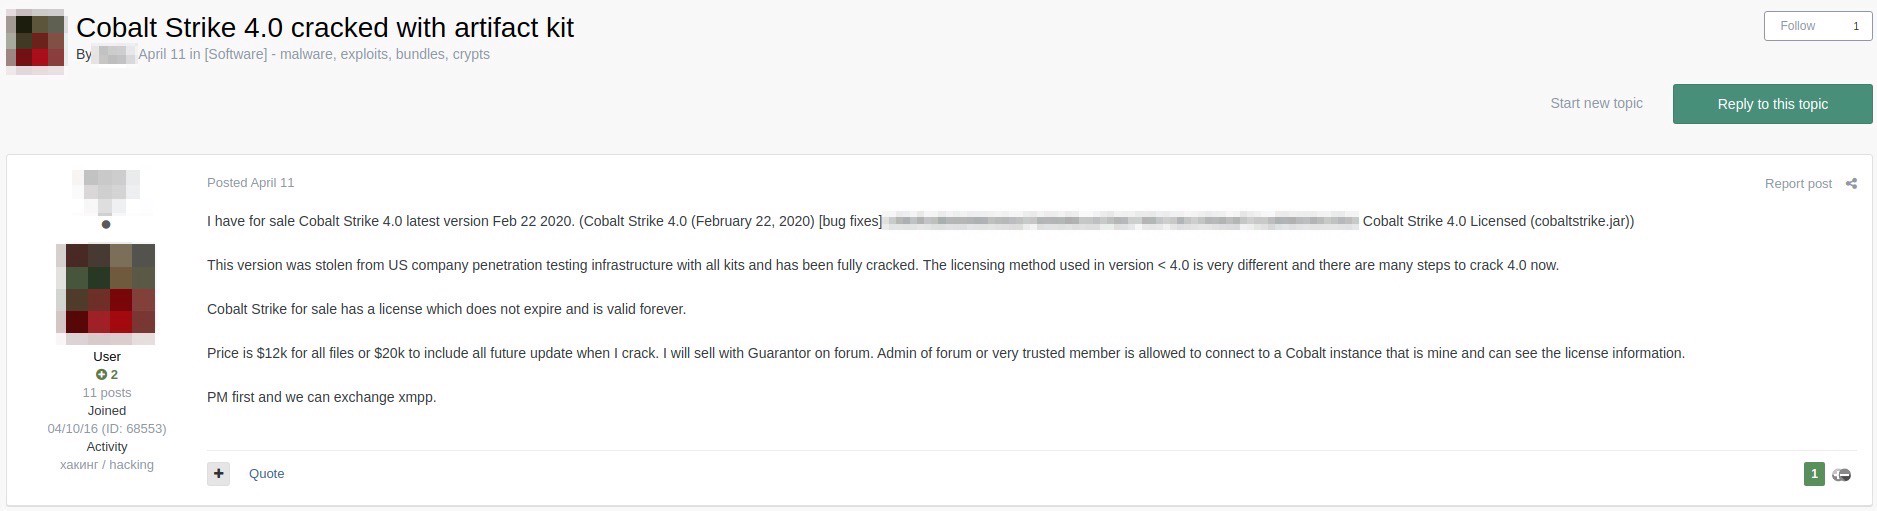Start new topic

point(1596,103)
